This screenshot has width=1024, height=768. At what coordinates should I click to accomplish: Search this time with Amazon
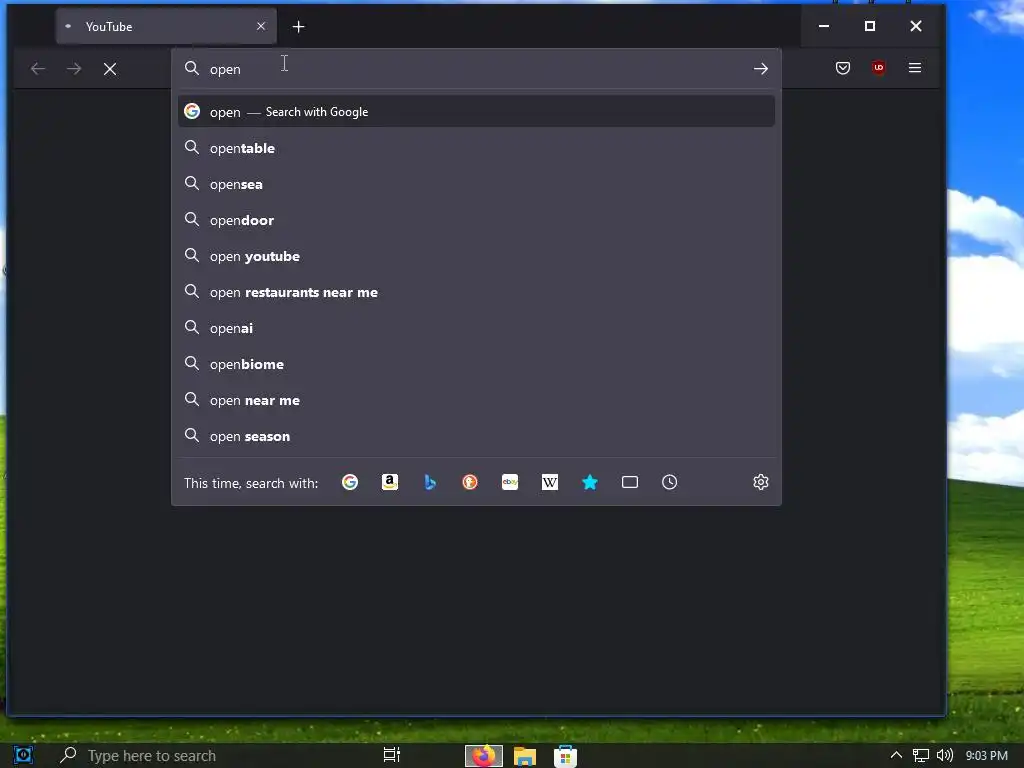(390, 483)
